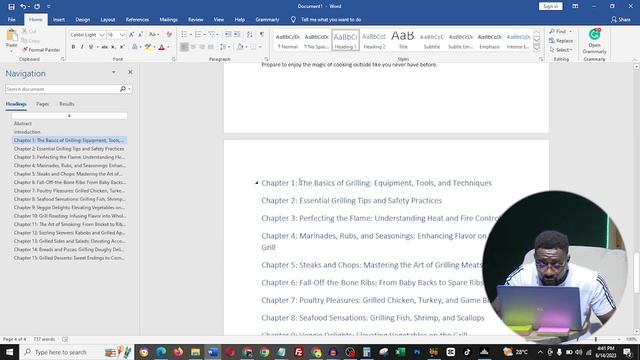Click the Search document field in Navigation

pyautogui.click(x=62, y=89)
